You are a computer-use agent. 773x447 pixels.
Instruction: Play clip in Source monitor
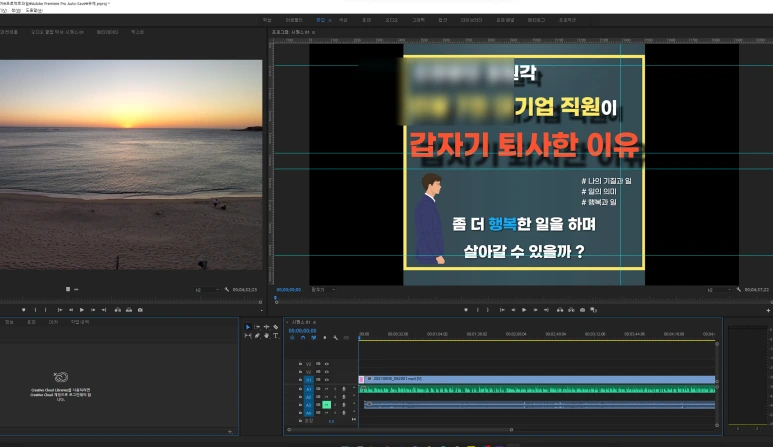pyautogui.click(x=82, y=310)
